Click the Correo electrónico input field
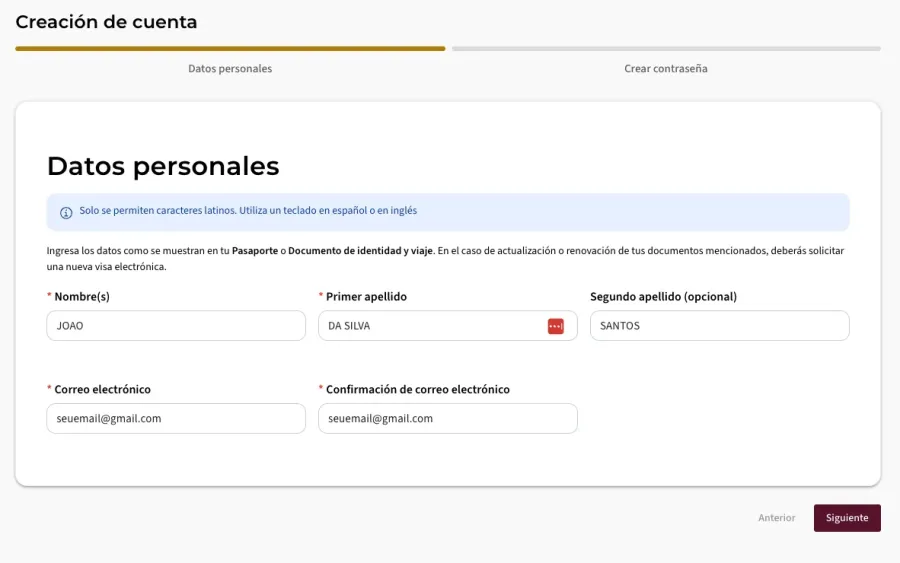Viewport: 900px width, 563px height. tap(175, 419)
